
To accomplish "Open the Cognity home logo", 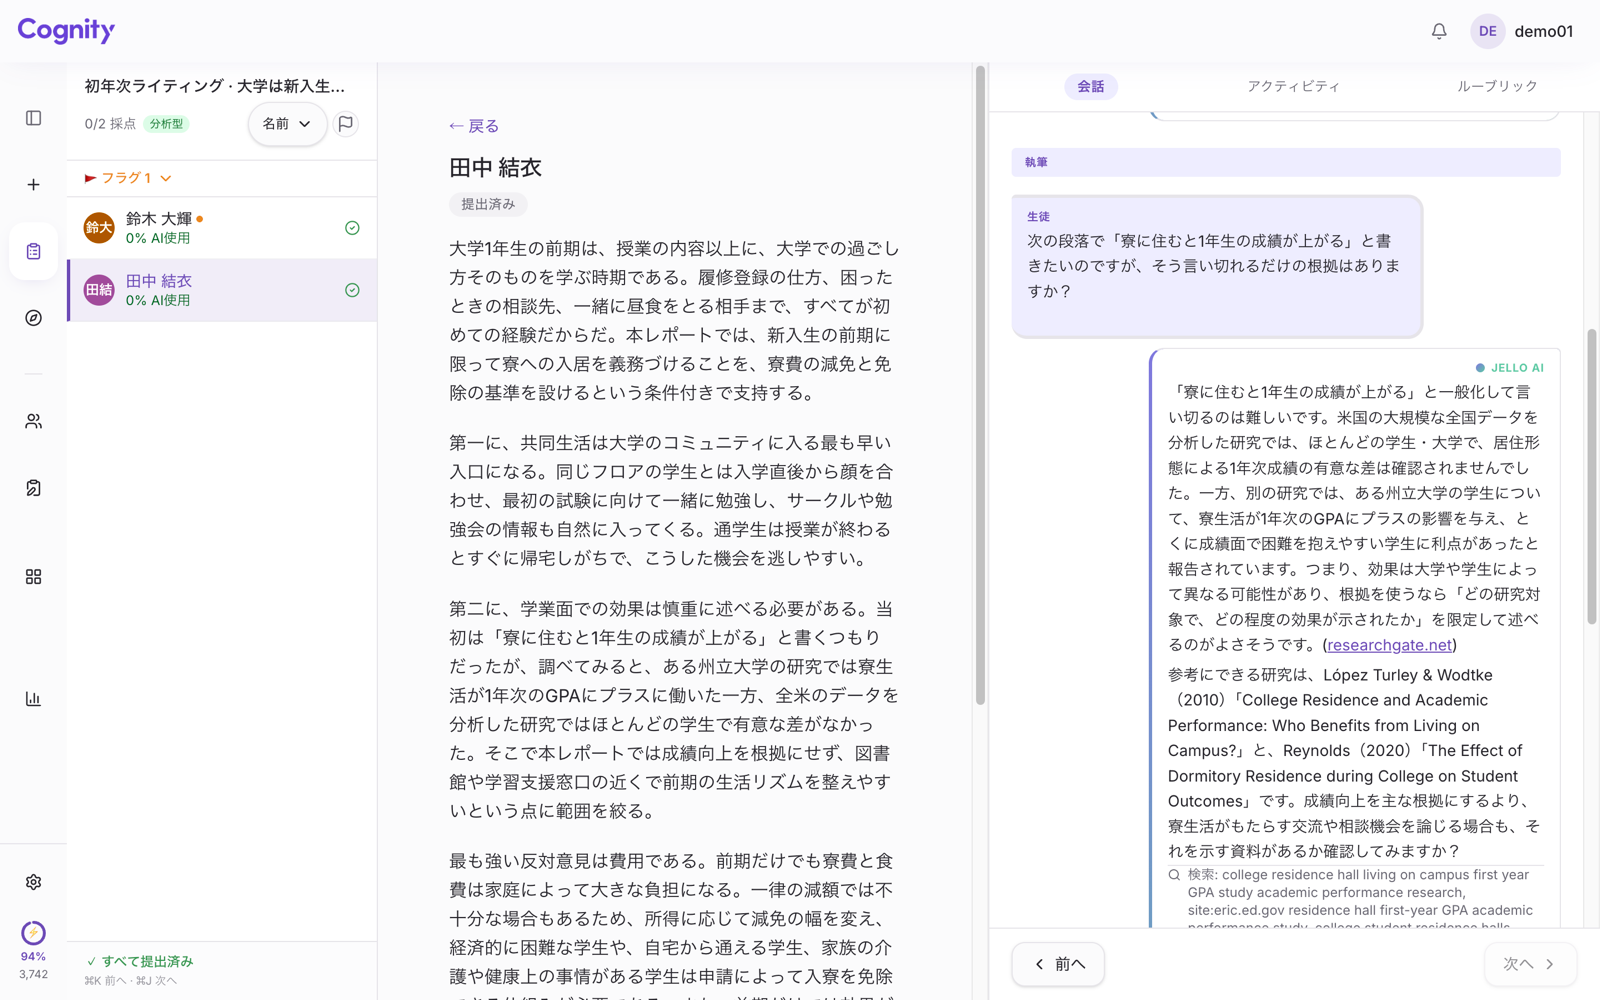I will click(66, 30).
